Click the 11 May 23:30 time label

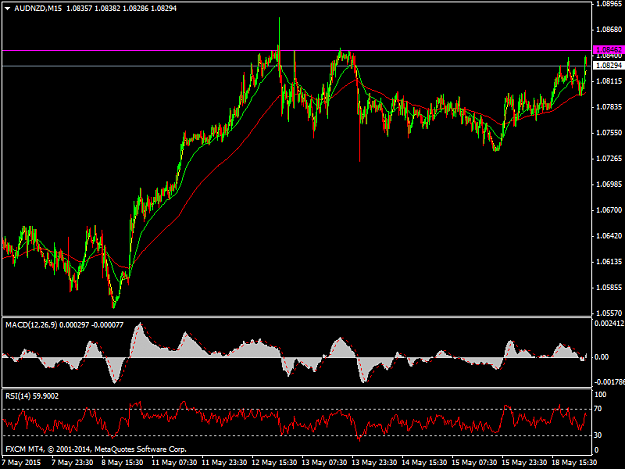[x=224, y=463]
